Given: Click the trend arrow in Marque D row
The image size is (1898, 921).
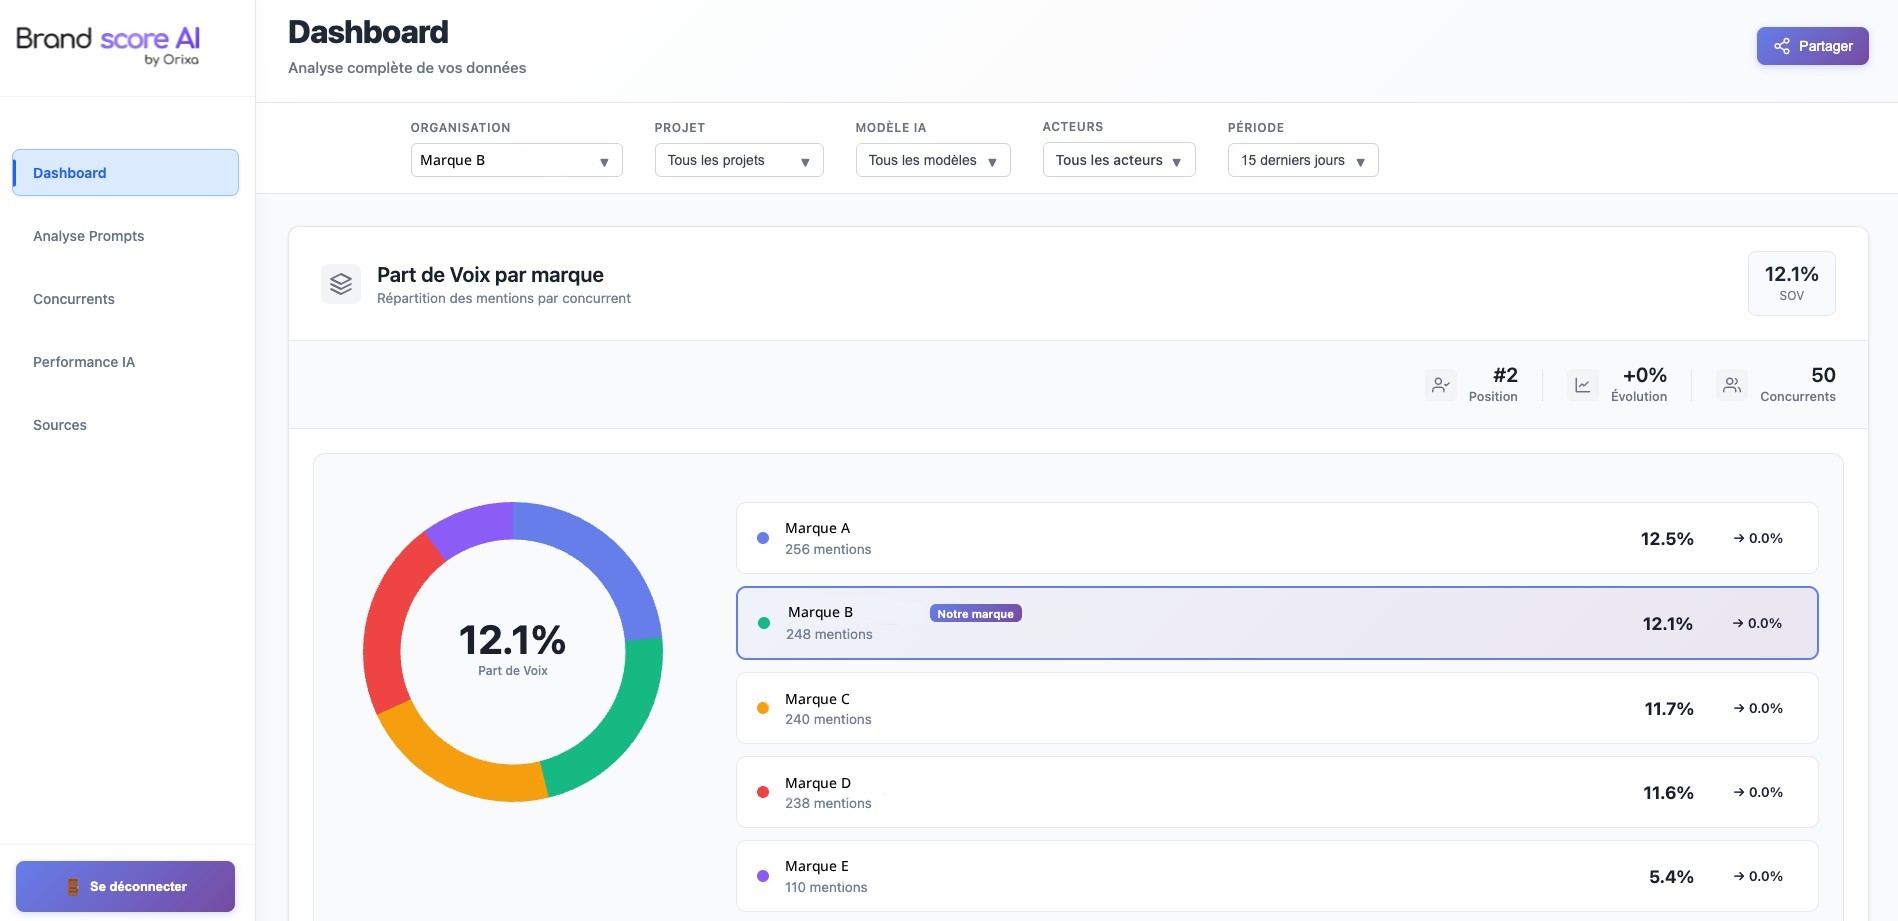Looking at the screenshot, I should 1739,792.
